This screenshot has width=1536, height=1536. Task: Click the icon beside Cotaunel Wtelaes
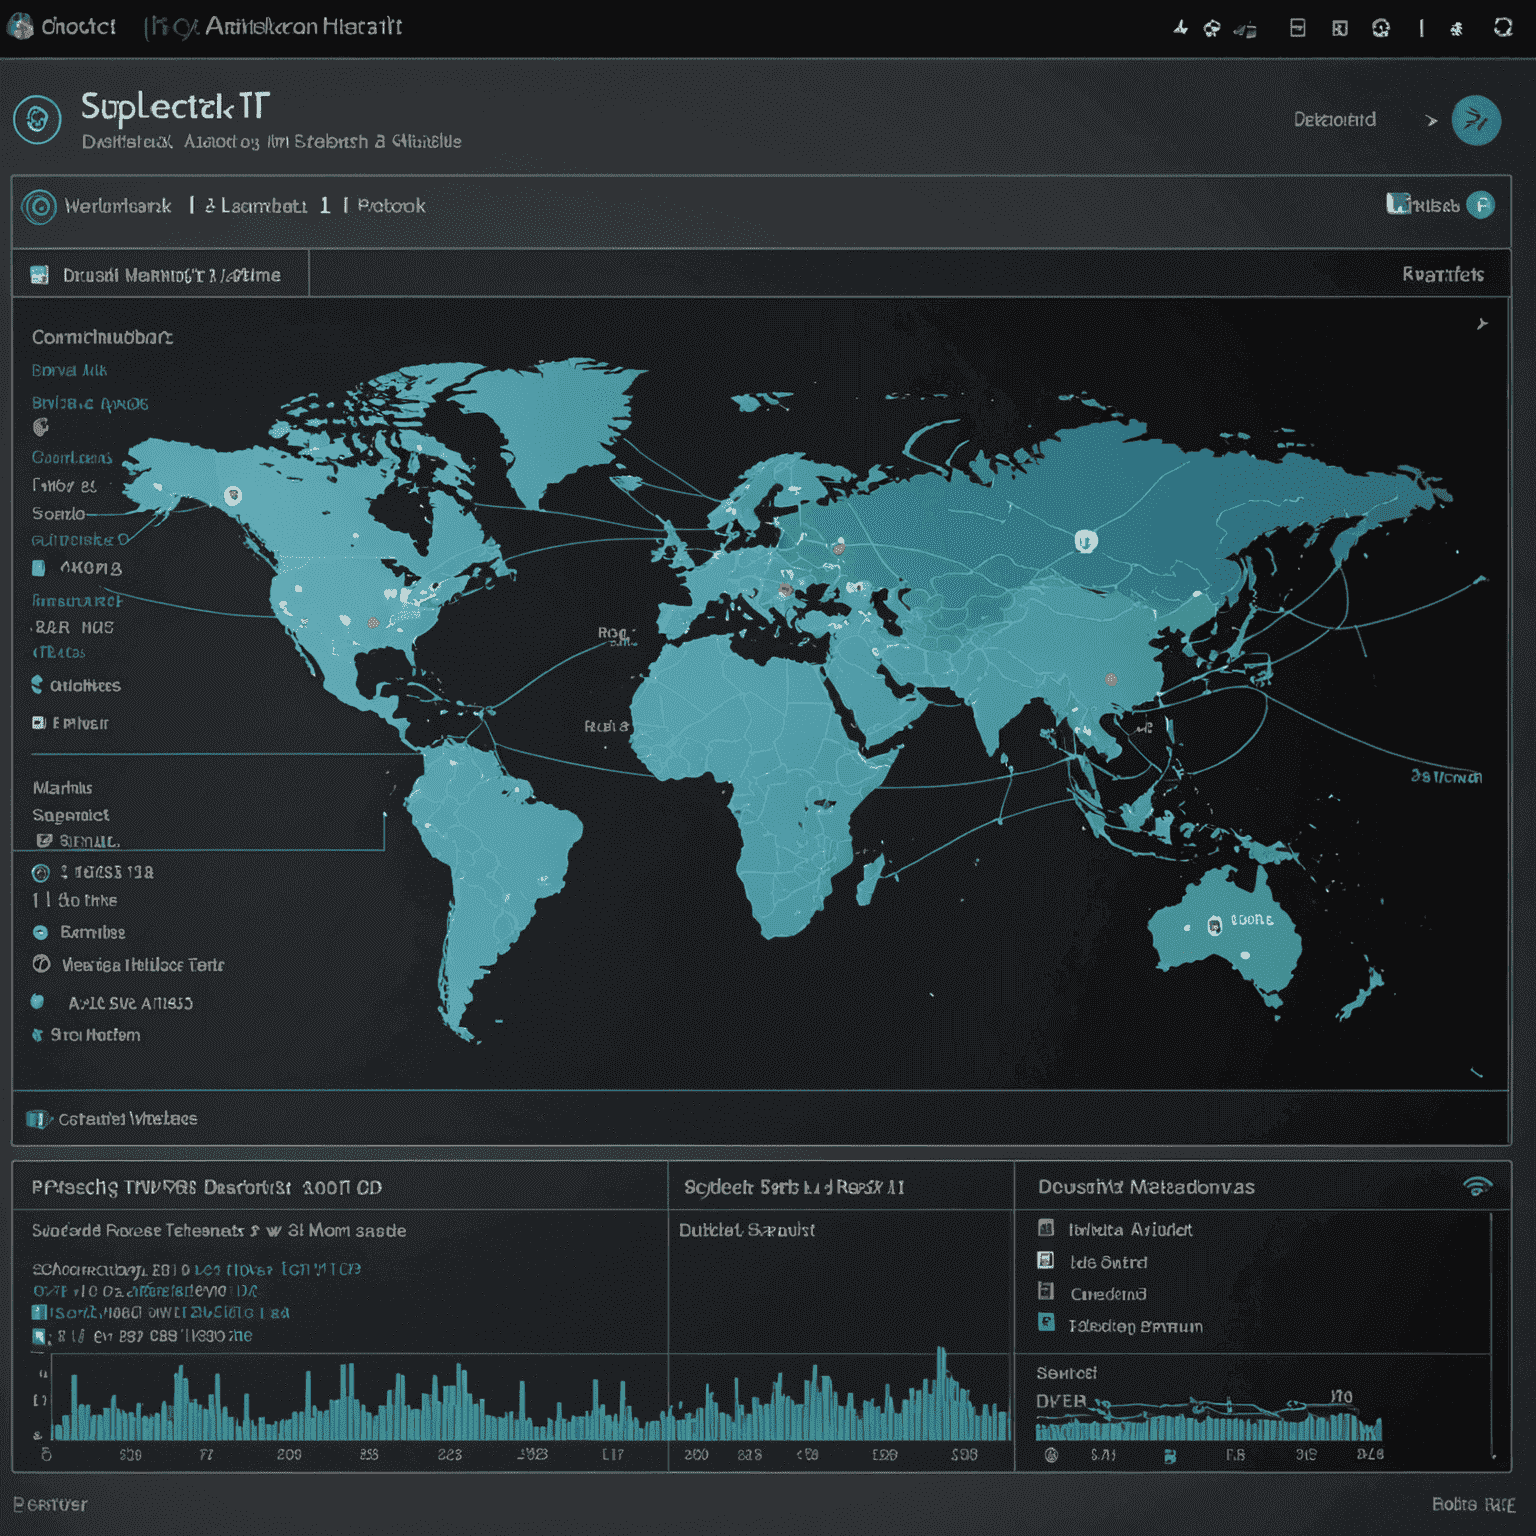(x=38, y=1119)
